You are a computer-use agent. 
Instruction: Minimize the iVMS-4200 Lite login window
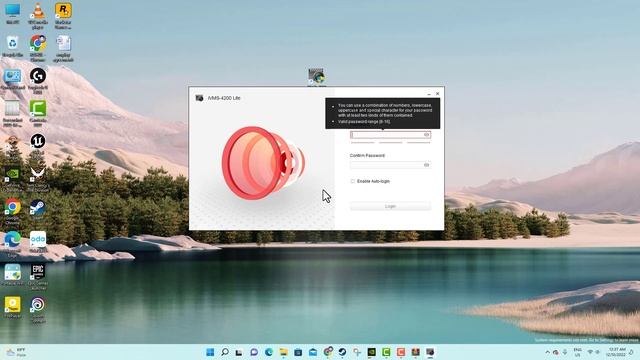pyautogui.click(x=429, y=94)
